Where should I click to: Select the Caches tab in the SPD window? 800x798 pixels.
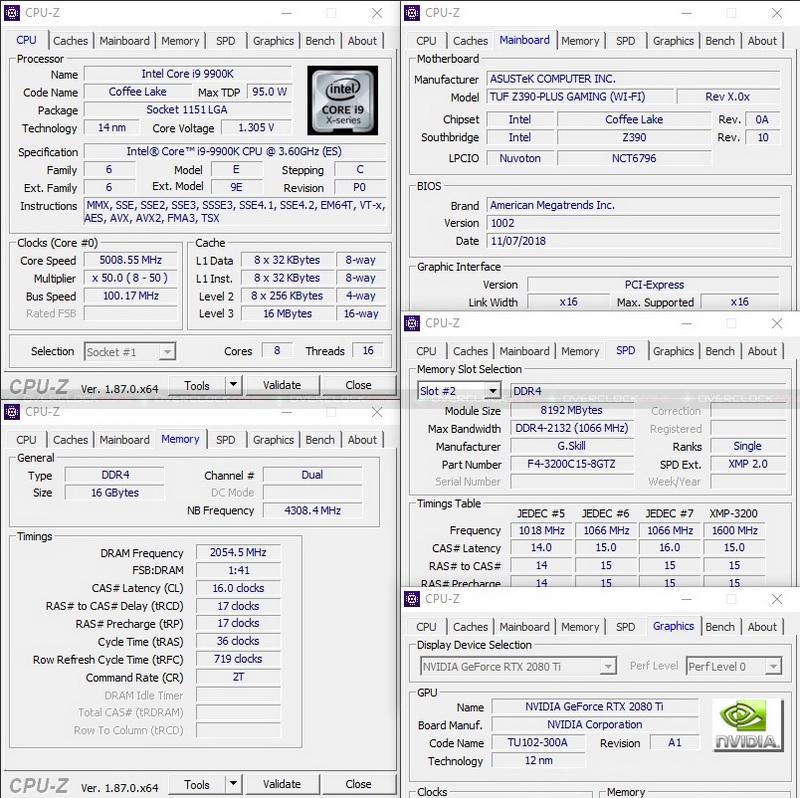click(470, 351)
